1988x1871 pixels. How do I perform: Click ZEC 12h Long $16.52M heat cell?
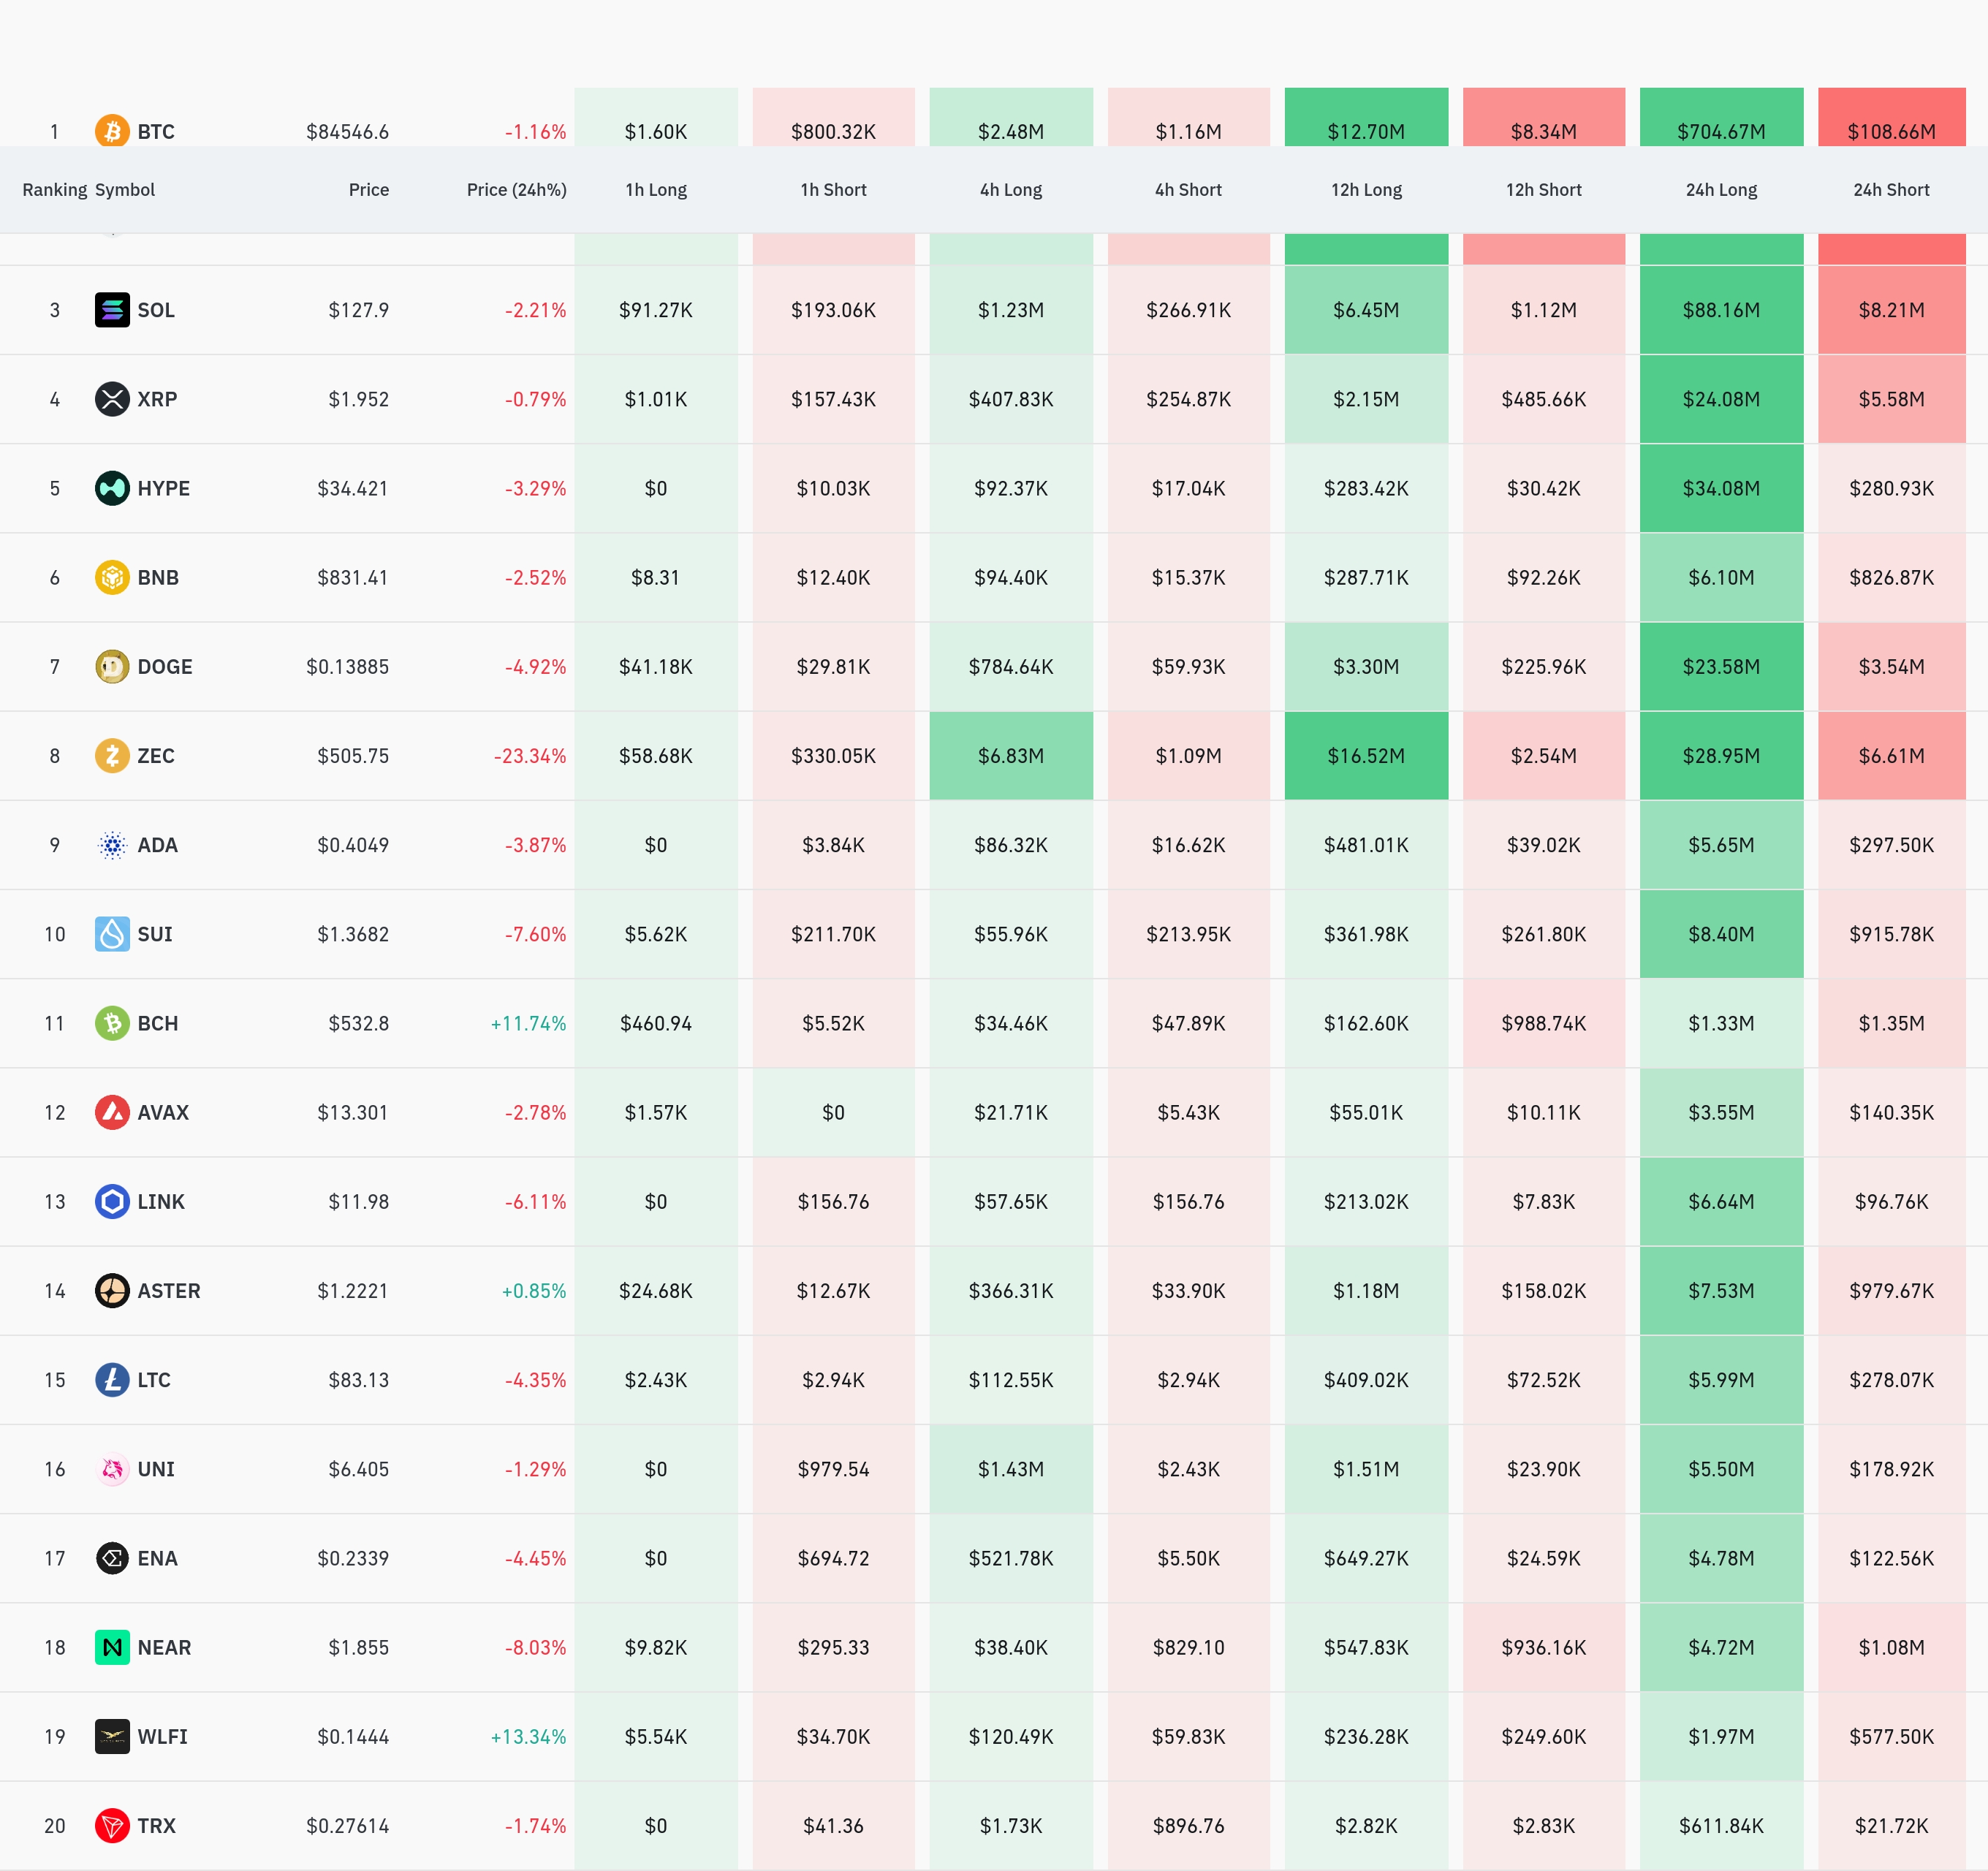coord(1366,756)
